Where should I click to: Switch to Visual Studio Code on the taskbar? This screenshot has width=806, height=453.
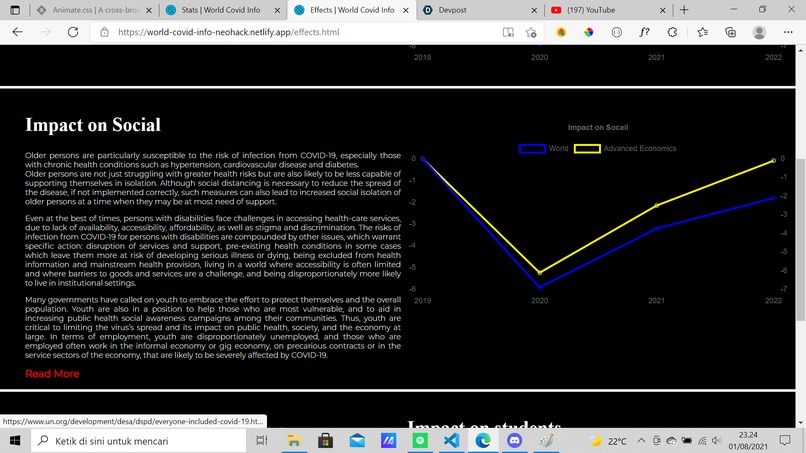(451, 441)
